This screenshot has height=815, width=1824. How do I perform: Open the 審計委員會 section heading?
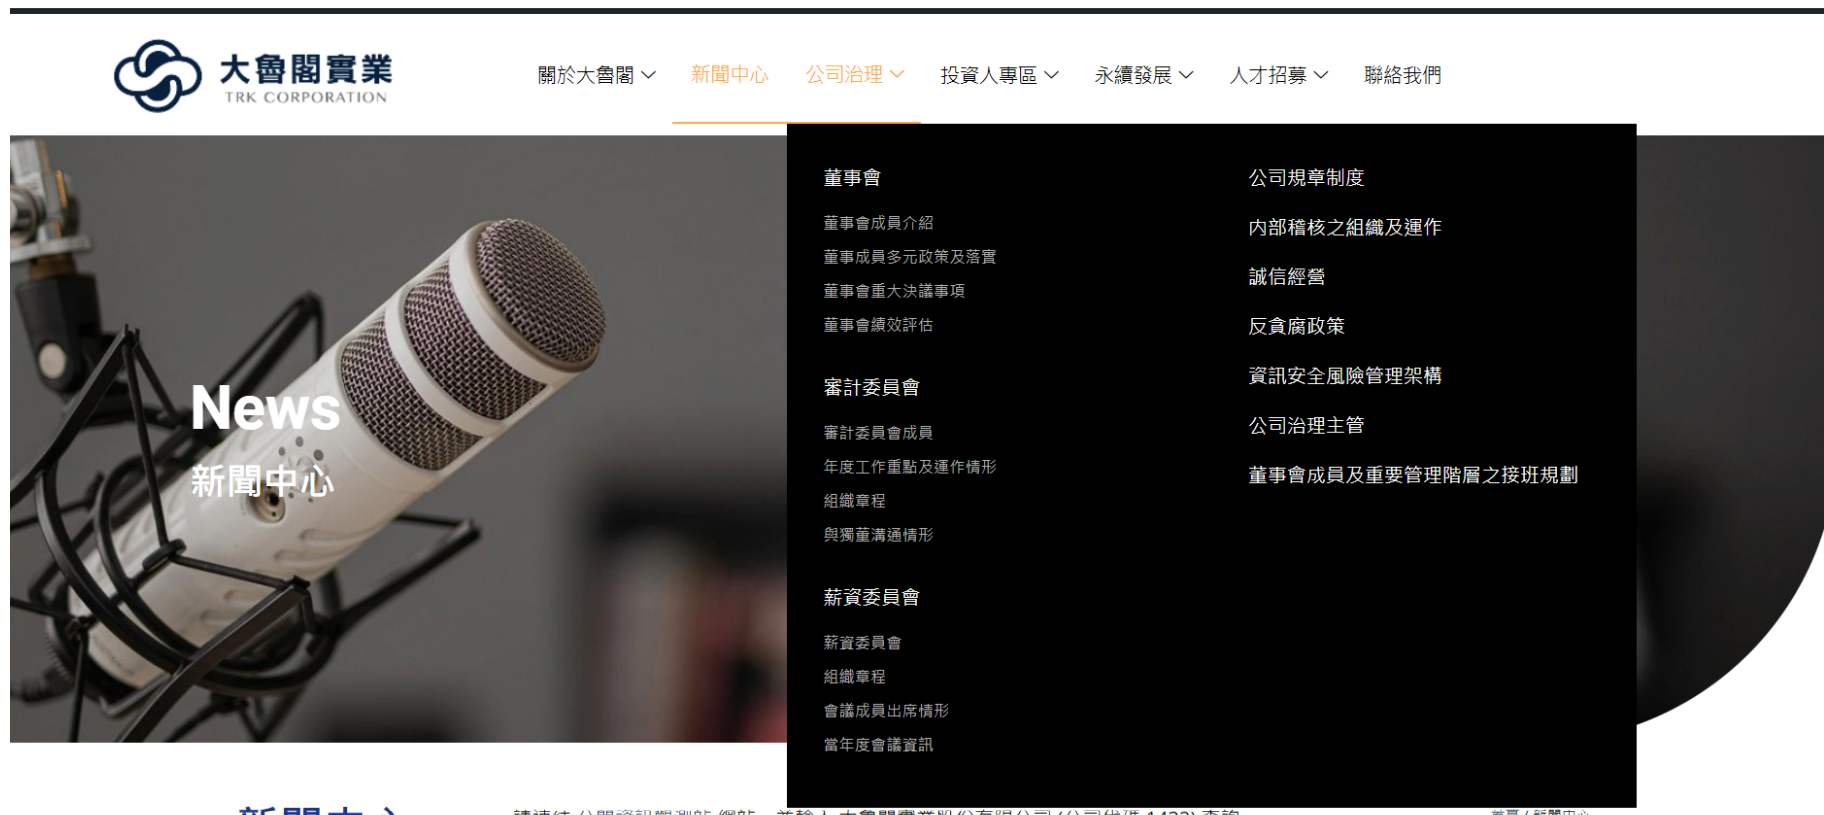pyautogui.click(x=871, y=388)
